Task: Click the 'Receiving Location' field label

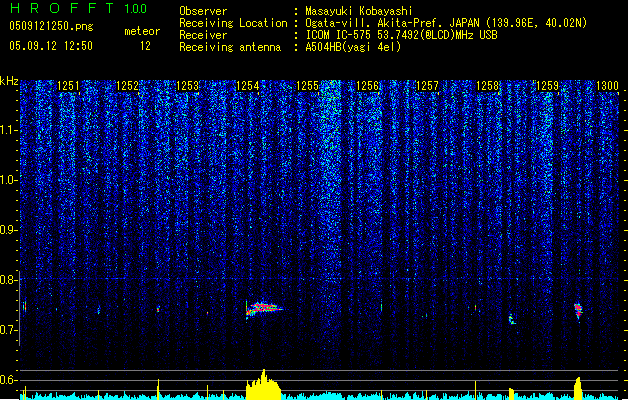Action: click(x=233, y=23)
